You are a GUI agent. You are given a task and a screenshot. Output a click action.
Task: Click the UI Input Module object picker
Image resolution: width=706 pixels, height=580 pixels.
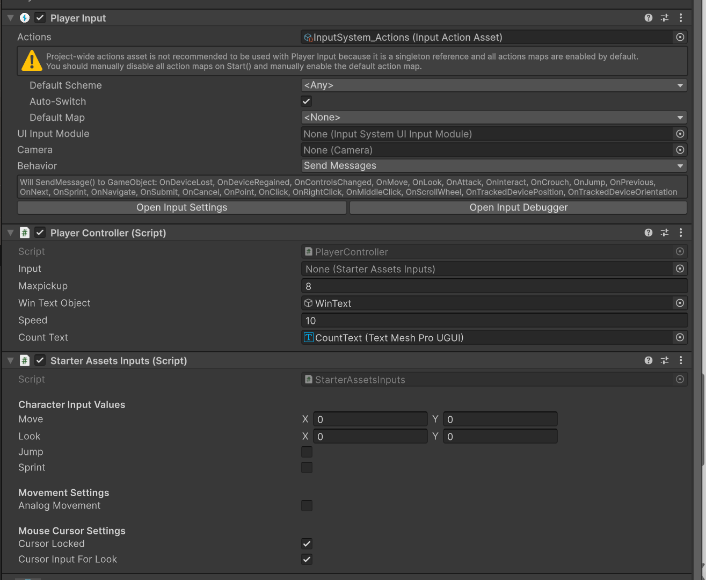680,134
